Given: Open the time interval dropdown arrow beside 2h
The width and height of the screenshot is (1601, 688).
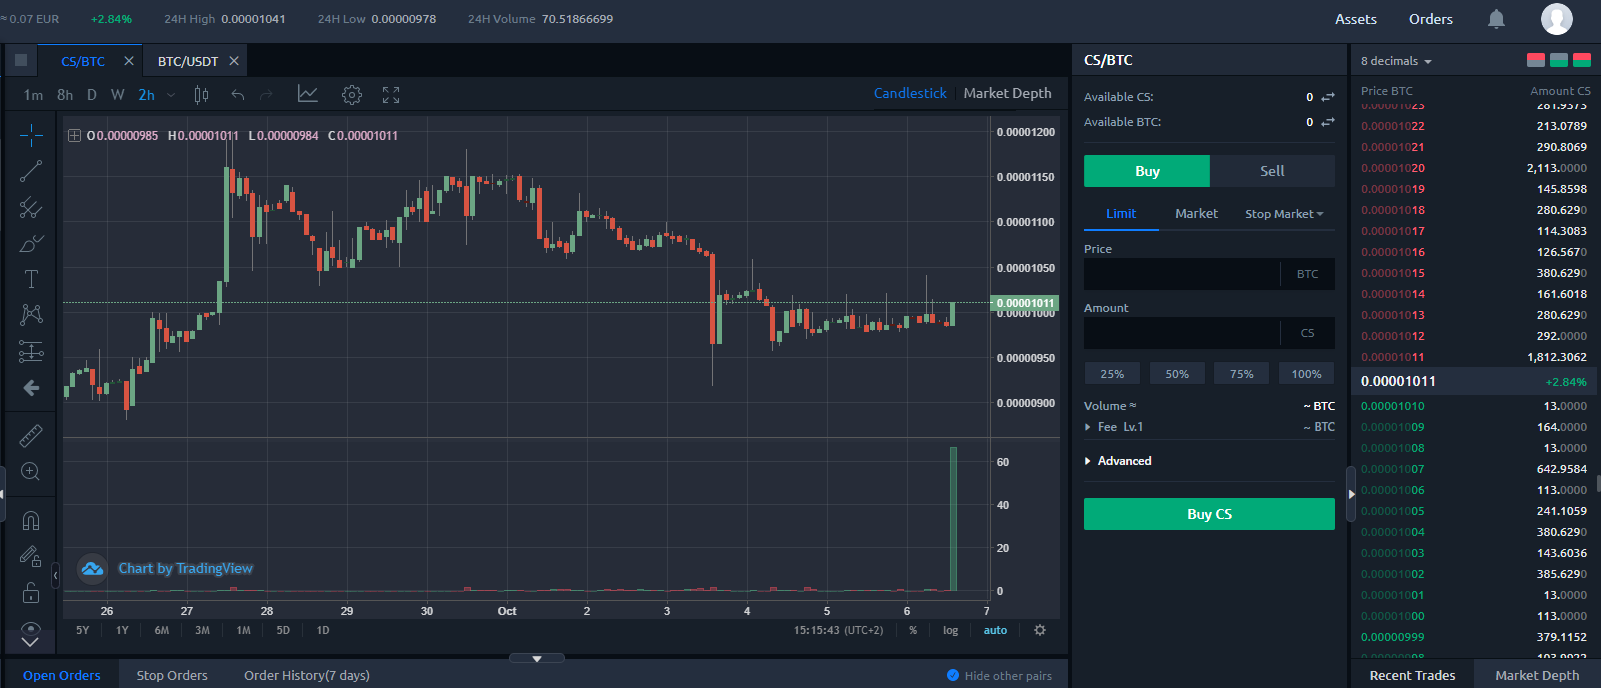Looking at the screenshot, I should click(x=171, y=95).
